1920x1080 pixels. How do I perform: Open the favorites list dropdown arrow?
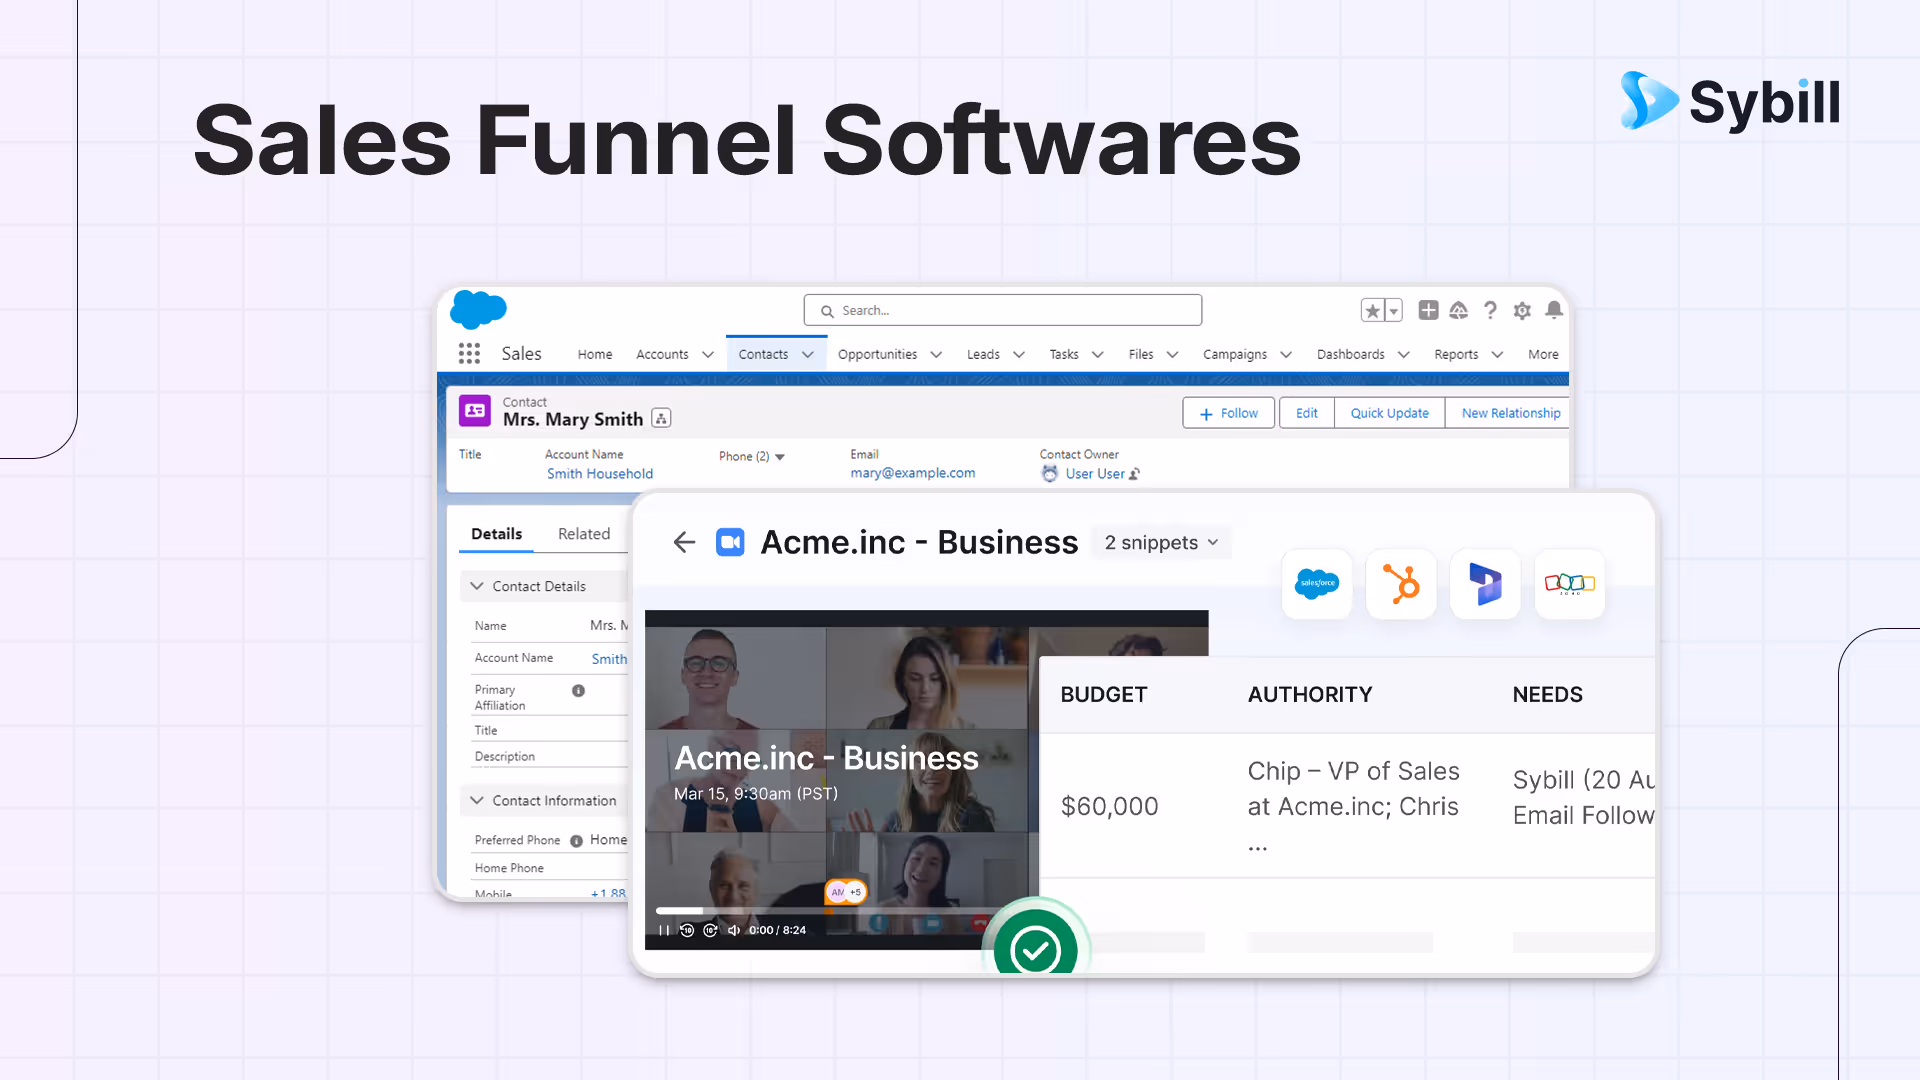1394,311
